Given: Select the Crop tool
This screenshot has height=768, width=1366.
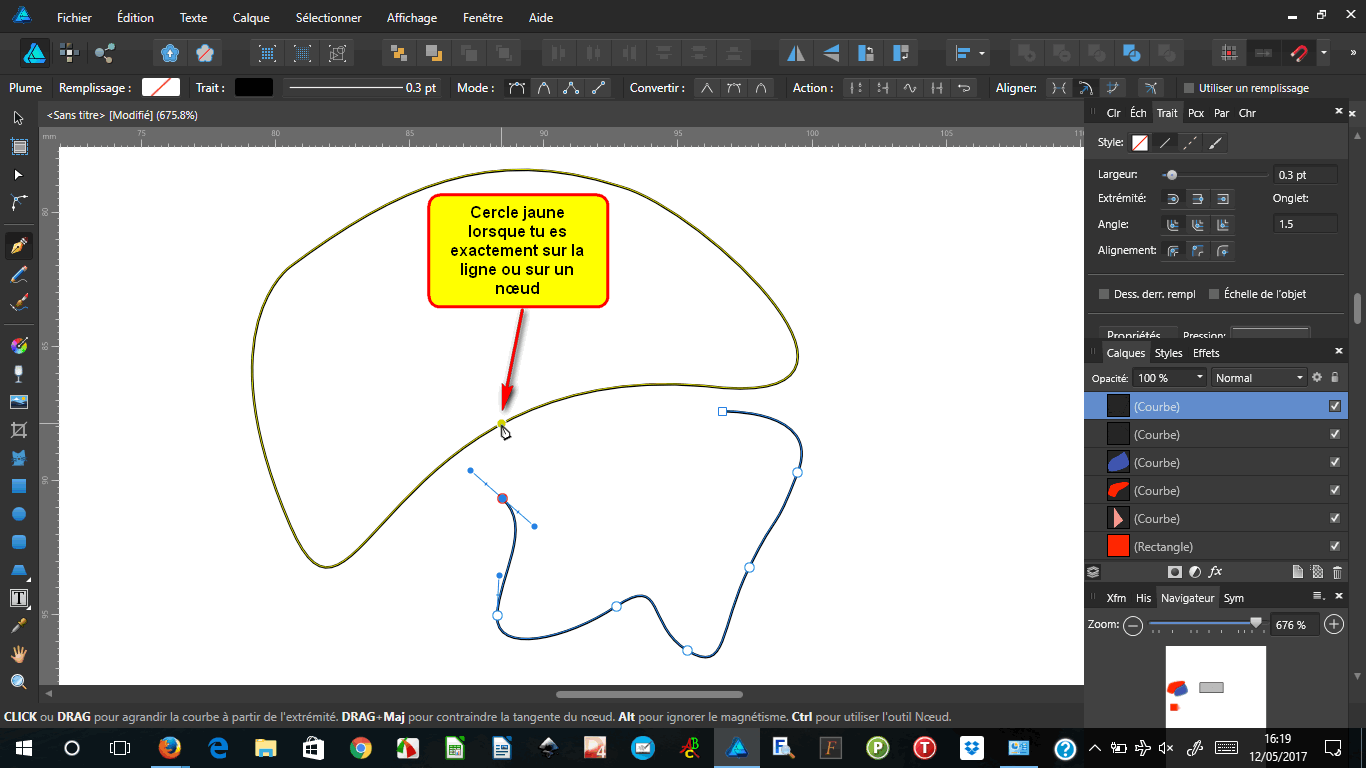Looking at the screenshot, I should coord(18,430).
